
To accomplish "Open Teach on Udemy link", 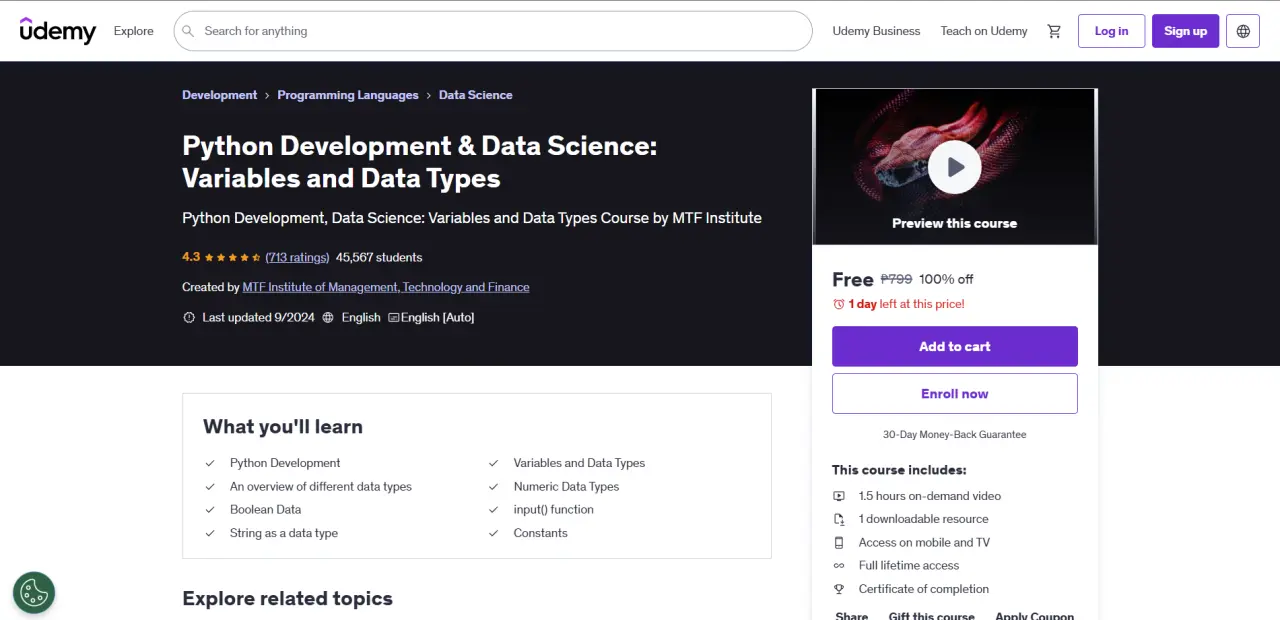I will click(984, 31).
